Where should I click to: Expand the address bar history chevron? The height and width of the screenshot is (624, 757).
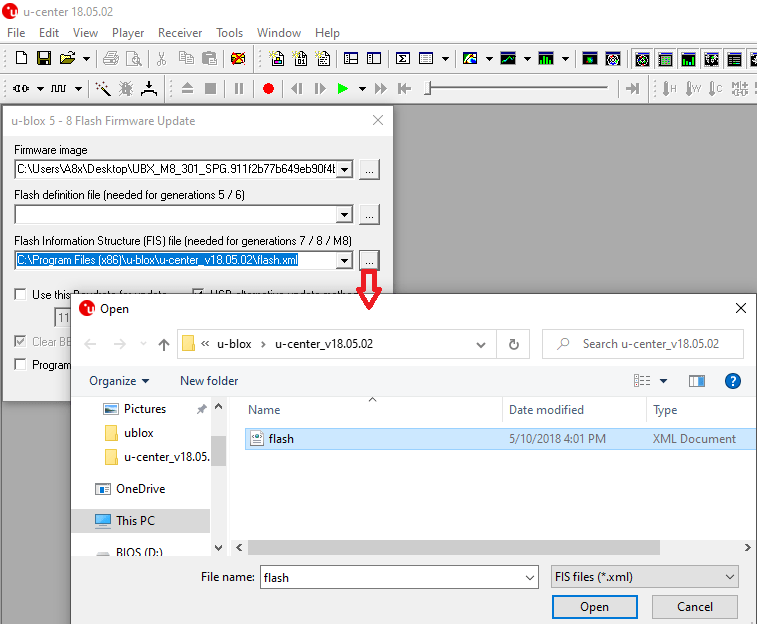click(x=481, y=345)
